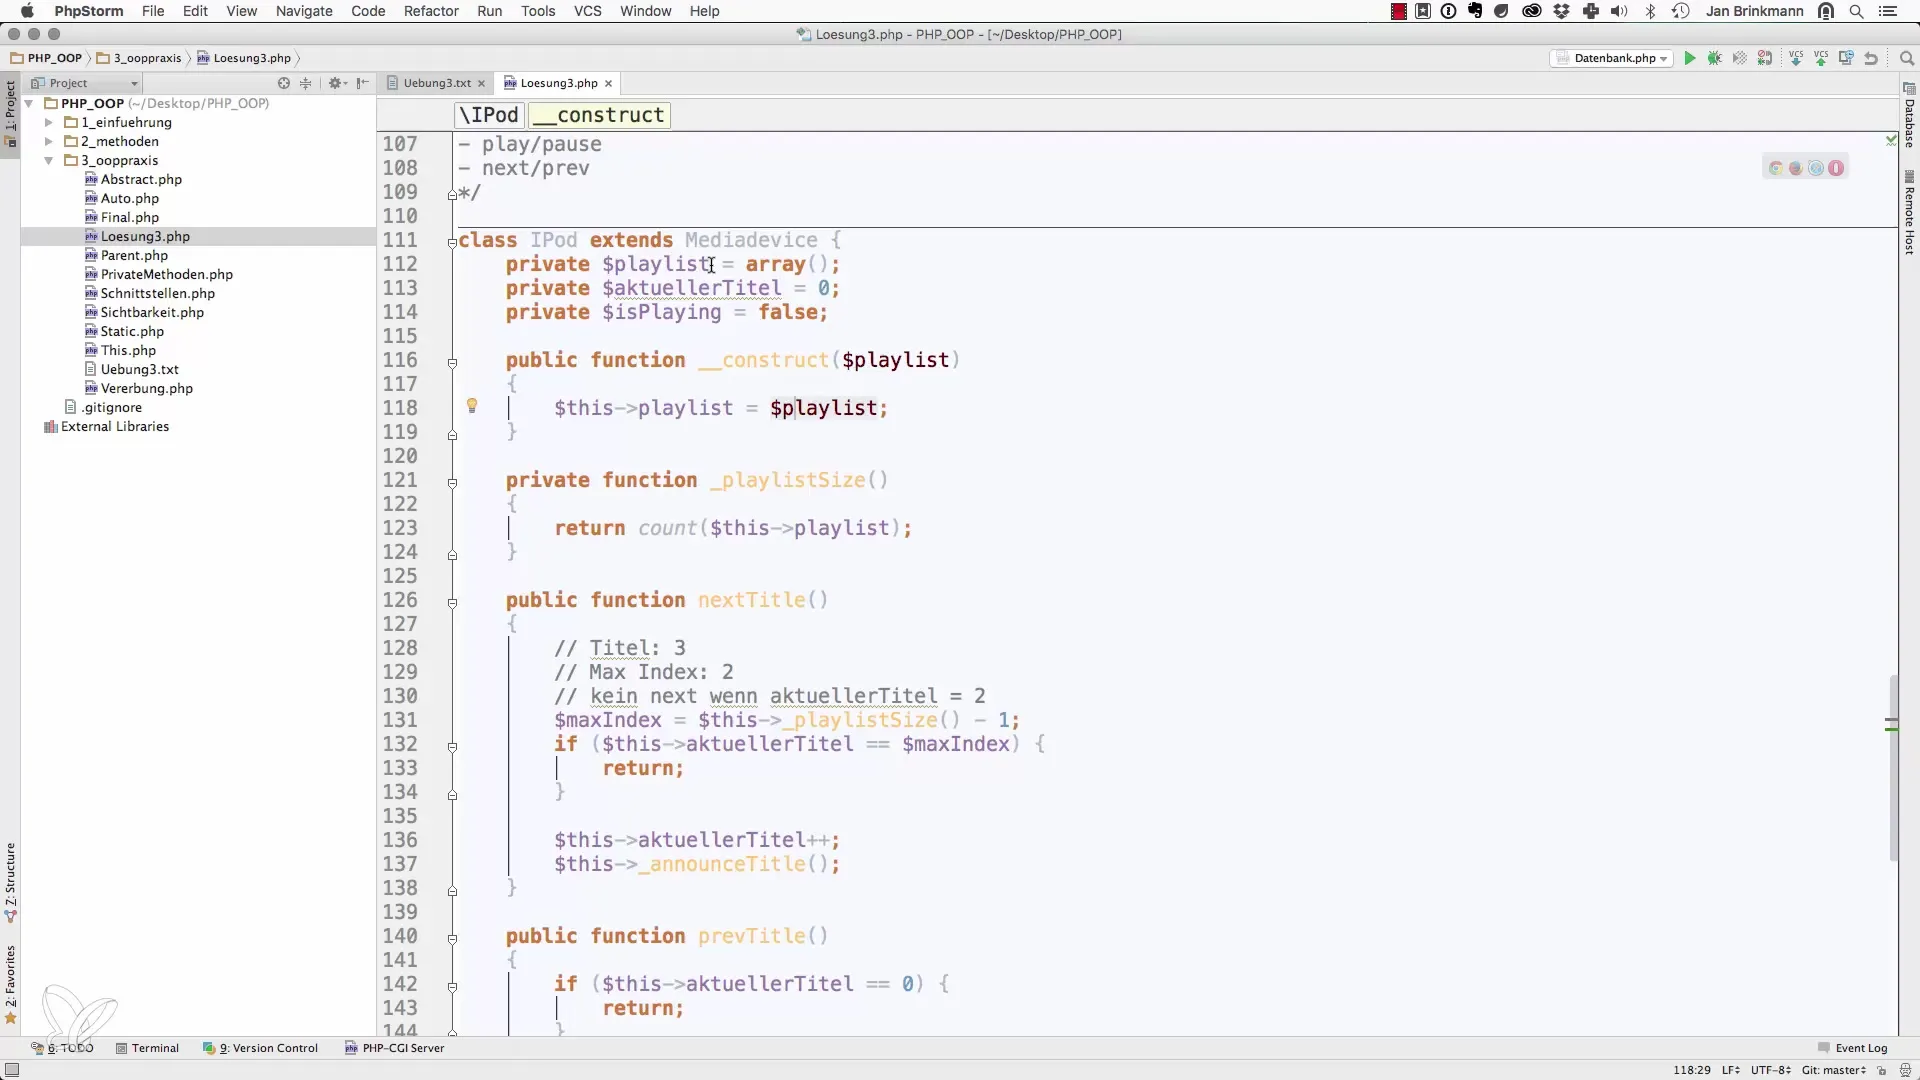Image resolution: width=1920 pixels, height=1080 pixels.
Task: Click the green inspection checkmark indicator
Action: click(1891, 141)
